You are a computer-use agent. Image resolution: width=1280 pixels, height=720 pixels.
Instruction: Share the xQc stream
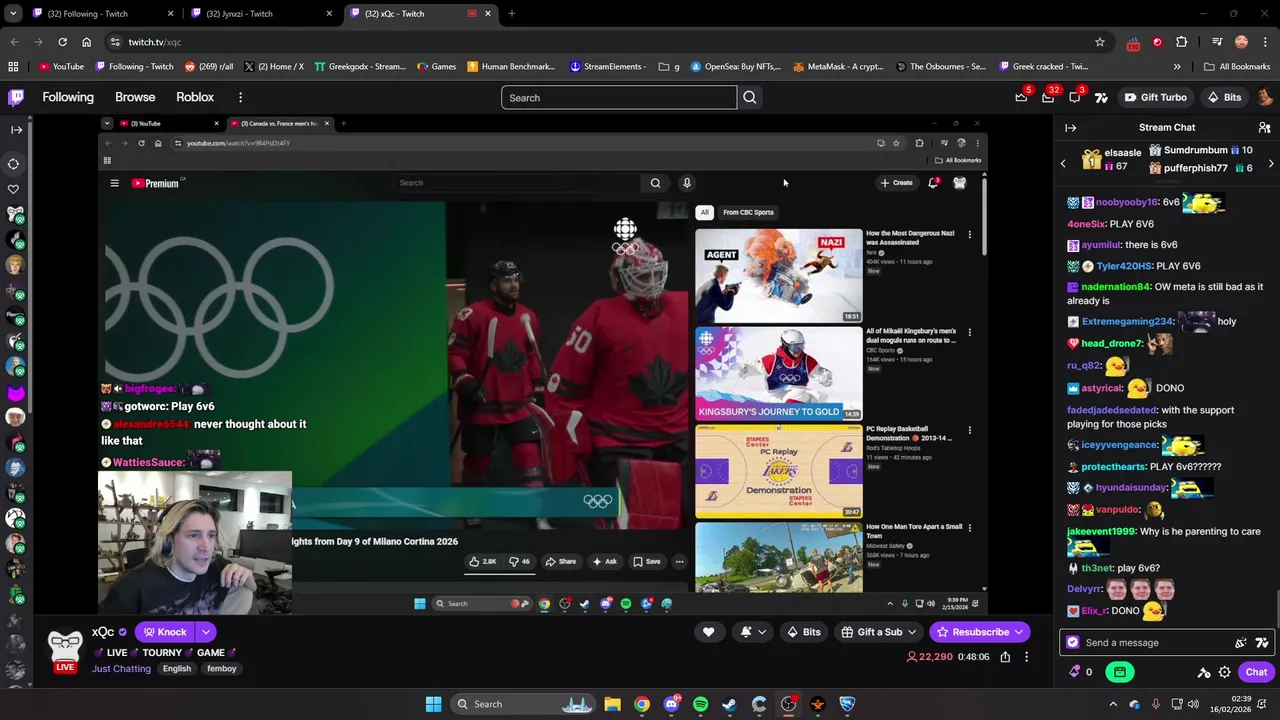coord(1005,657)
